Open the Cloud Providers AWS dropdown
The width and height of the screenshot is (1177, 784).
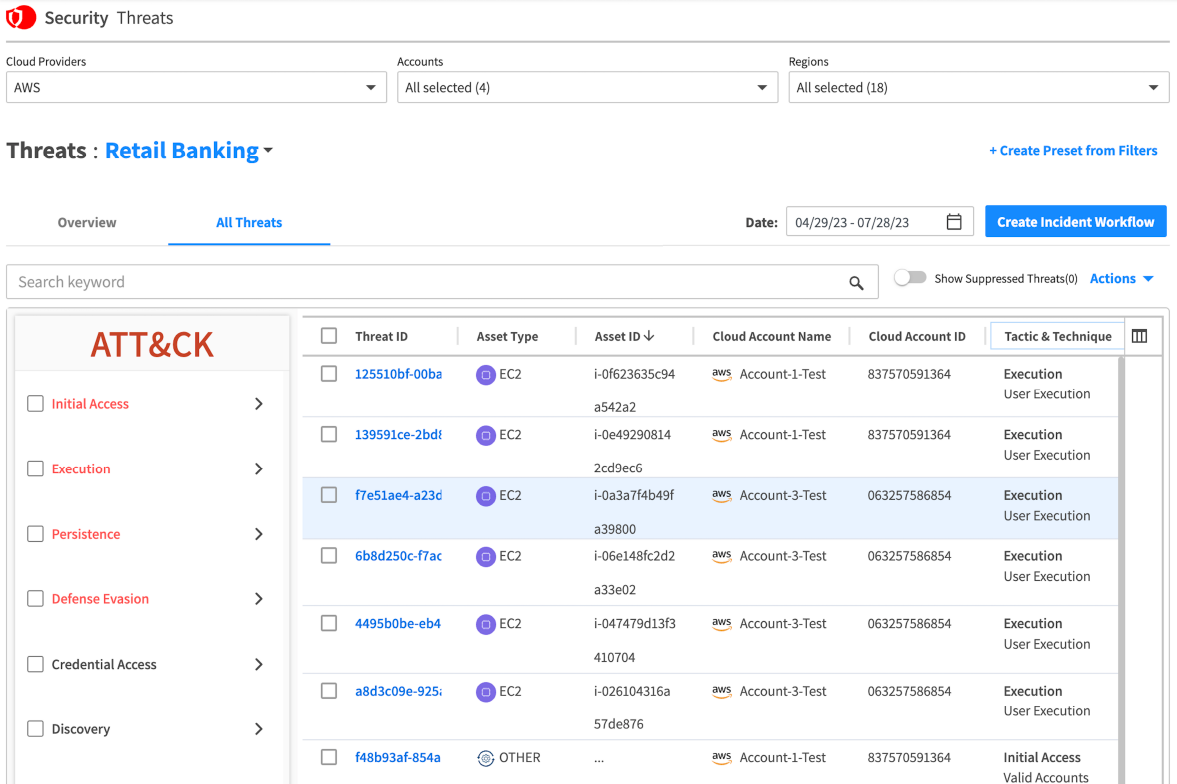(196, 87)
